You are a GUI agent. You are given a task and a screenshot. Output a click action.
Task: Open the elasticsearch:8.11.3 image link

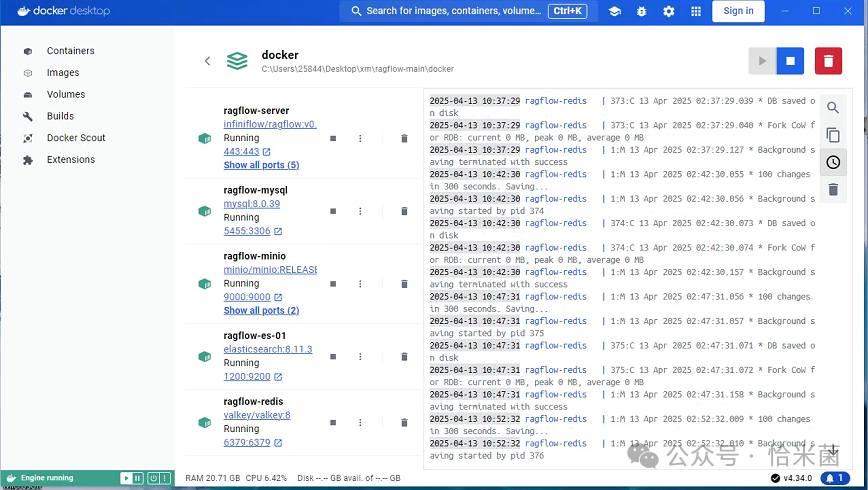268,349
